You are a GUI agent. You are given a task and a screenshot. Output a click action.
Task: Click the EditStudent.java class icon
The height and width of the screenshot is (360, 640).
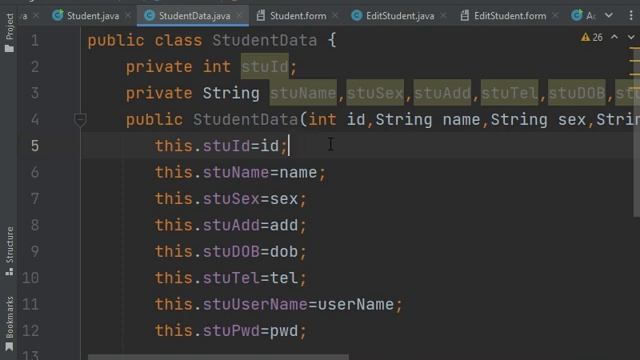[x=357, y=16]
